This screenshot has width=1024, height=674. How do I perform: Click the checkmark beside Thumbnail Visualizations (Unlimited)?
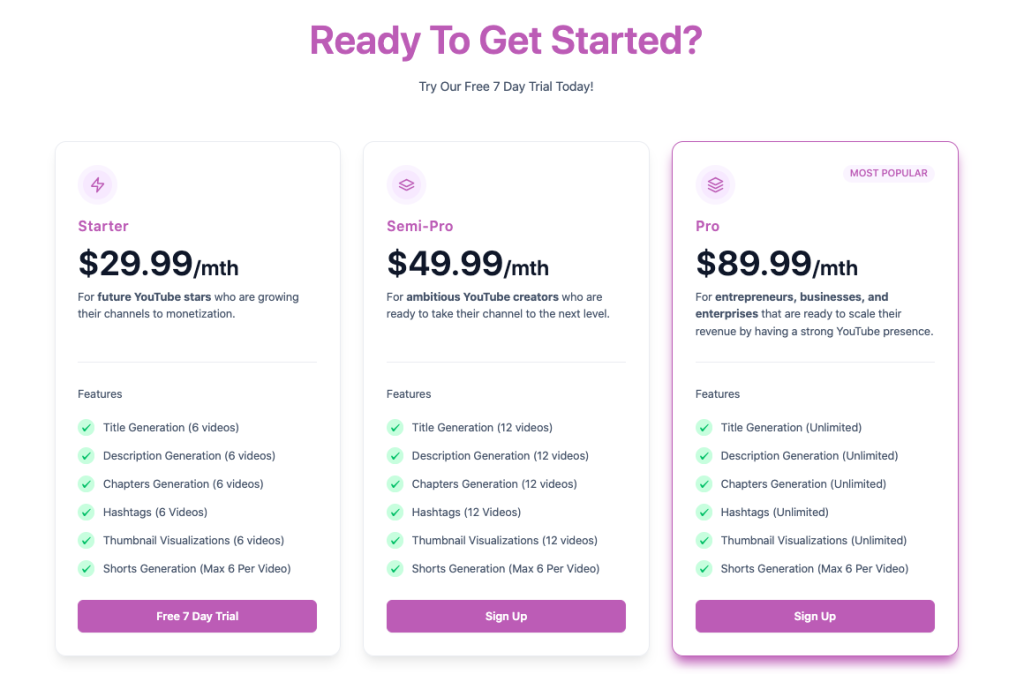pos(704,540)
